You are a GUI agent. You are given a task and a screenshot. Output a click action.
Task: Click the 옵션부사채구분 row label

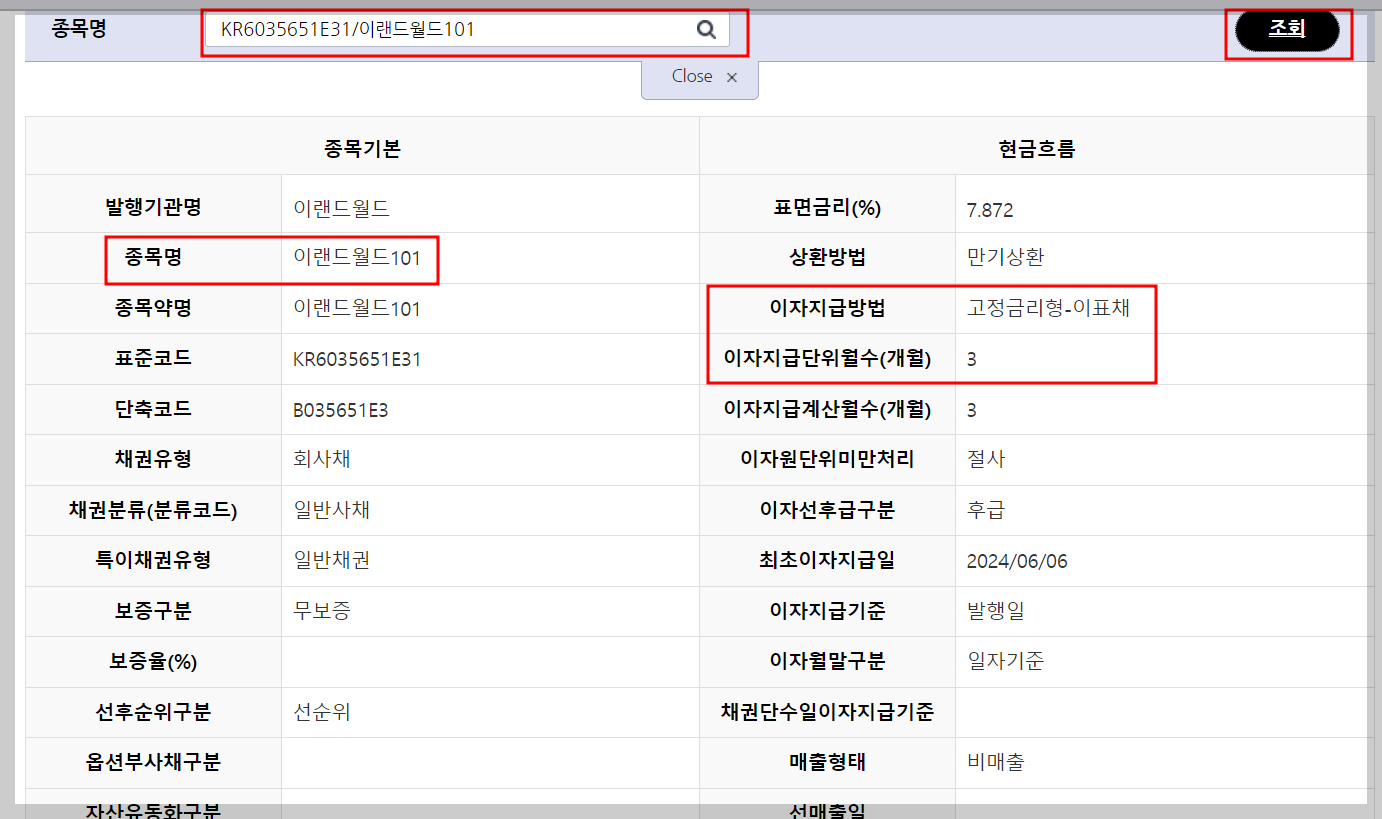[x=153, y=762]
